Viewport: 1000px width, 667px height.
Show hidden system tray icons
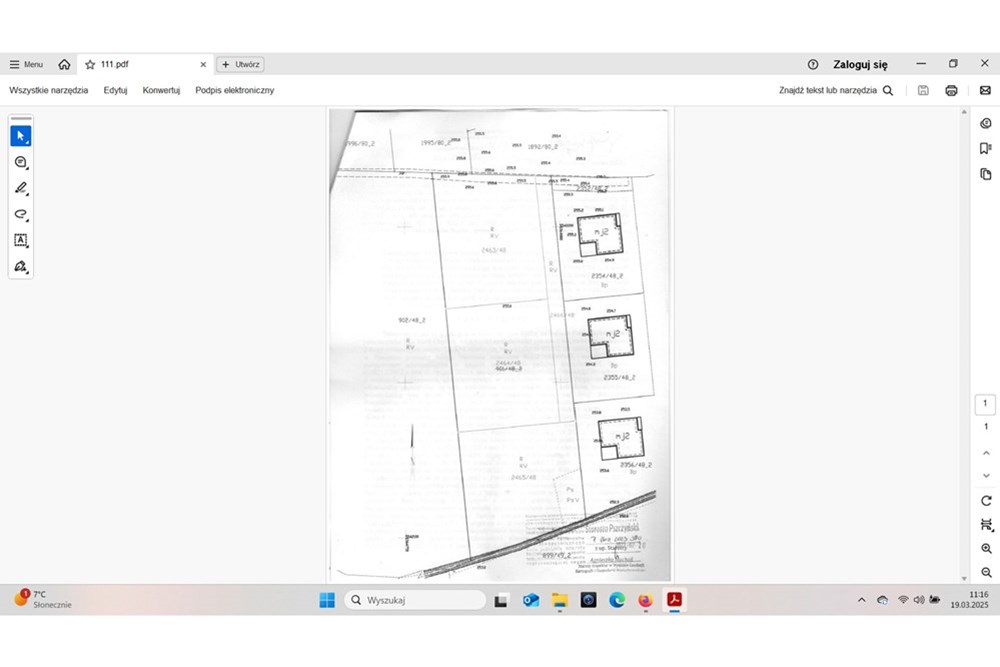click(862, 600)
